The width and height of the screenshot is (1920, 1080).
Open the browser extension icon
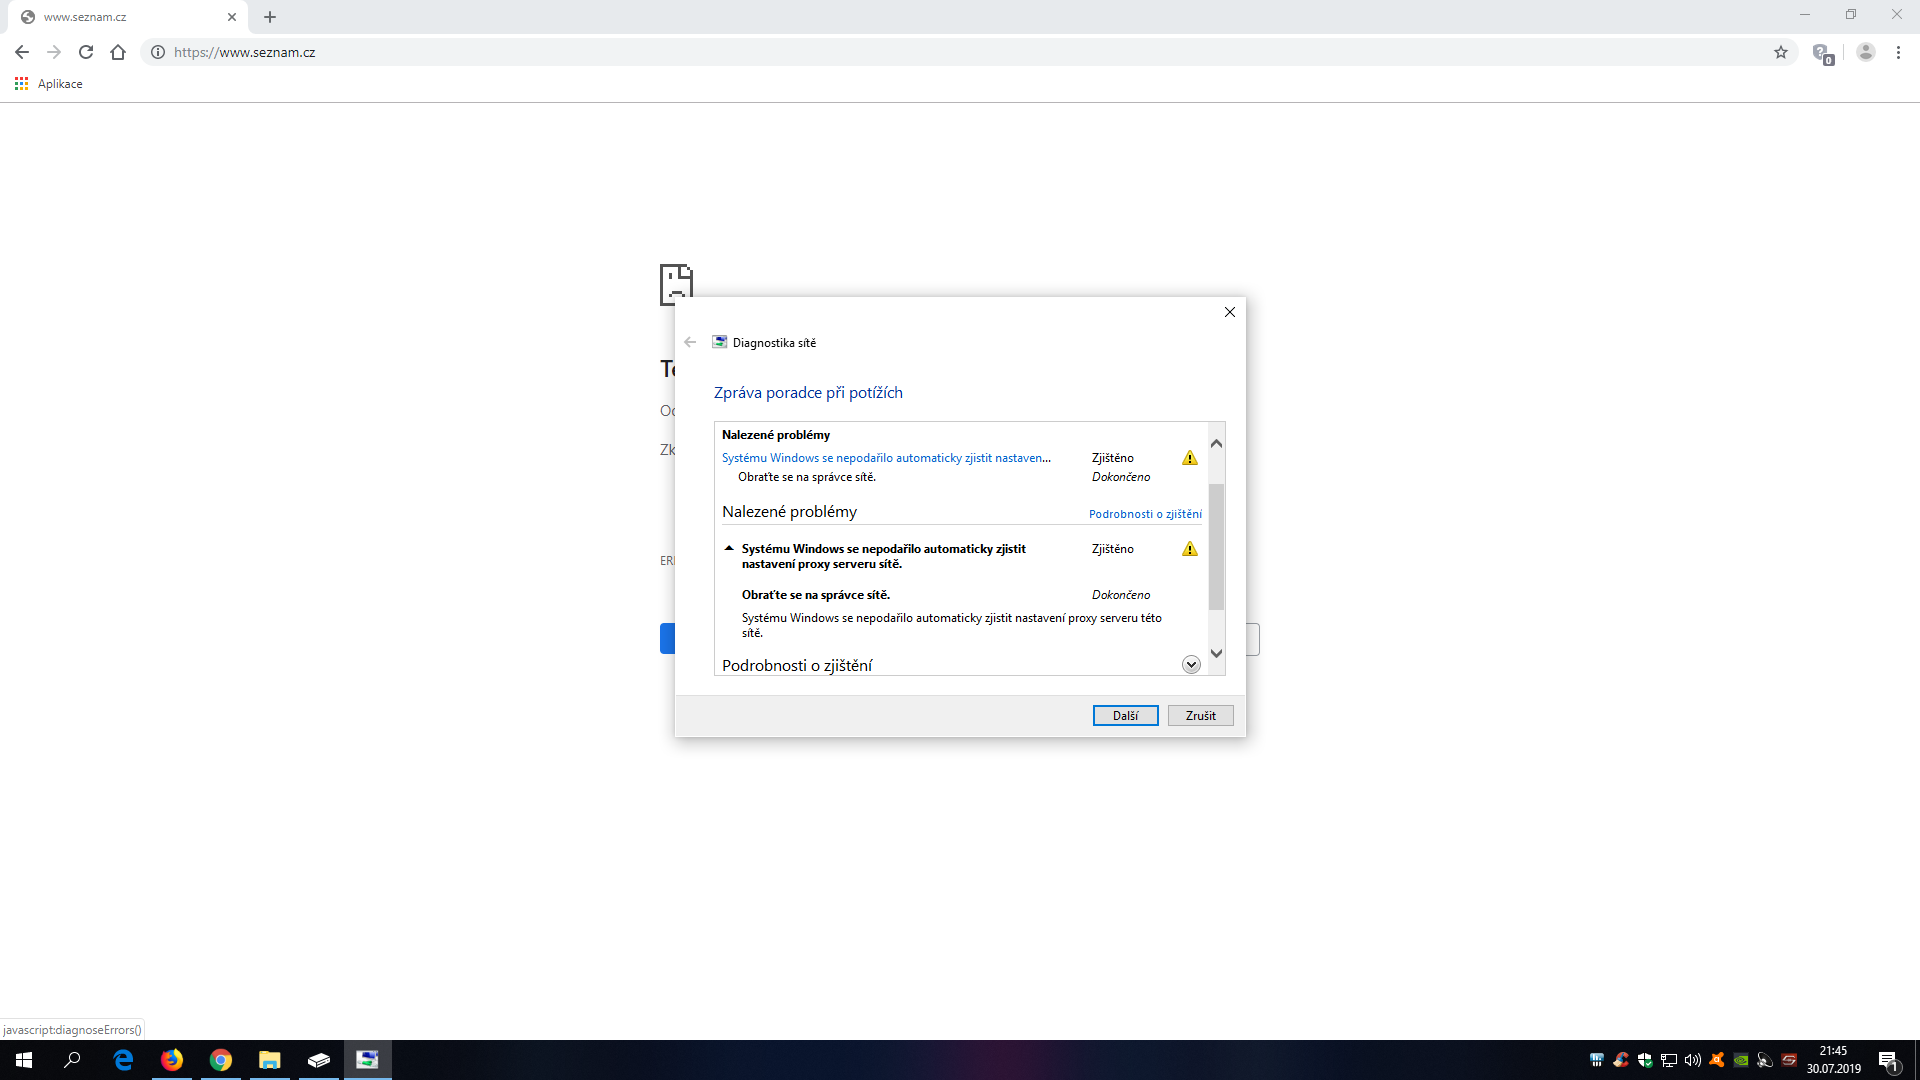[x=1822, y=53]
